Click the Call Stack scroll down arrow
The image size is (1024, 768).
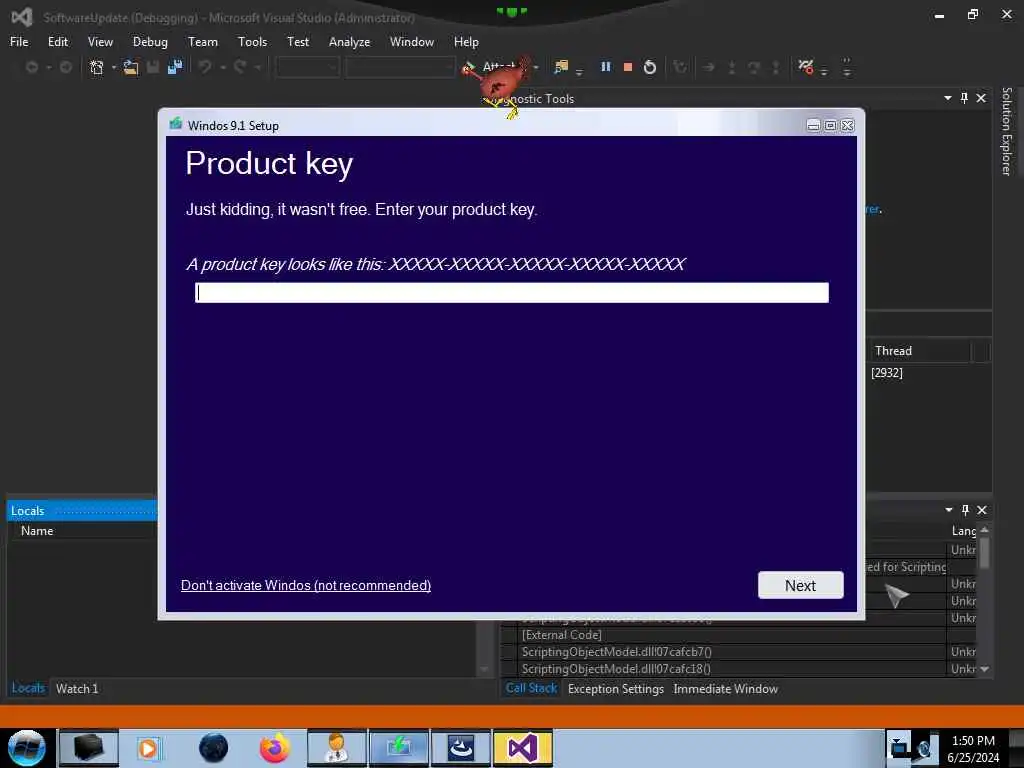coord(984,669)
